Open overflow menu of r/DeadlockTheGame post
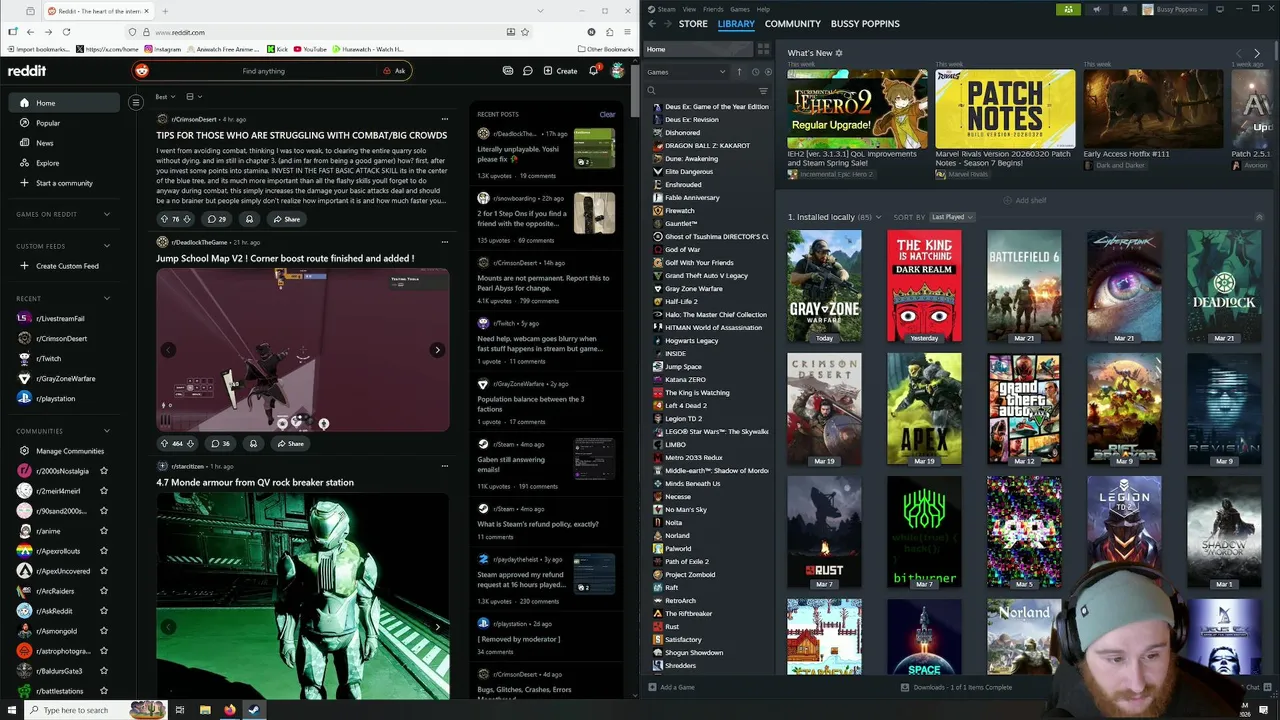The height and width of the screenshot is (720, 1280). (445, 242)
